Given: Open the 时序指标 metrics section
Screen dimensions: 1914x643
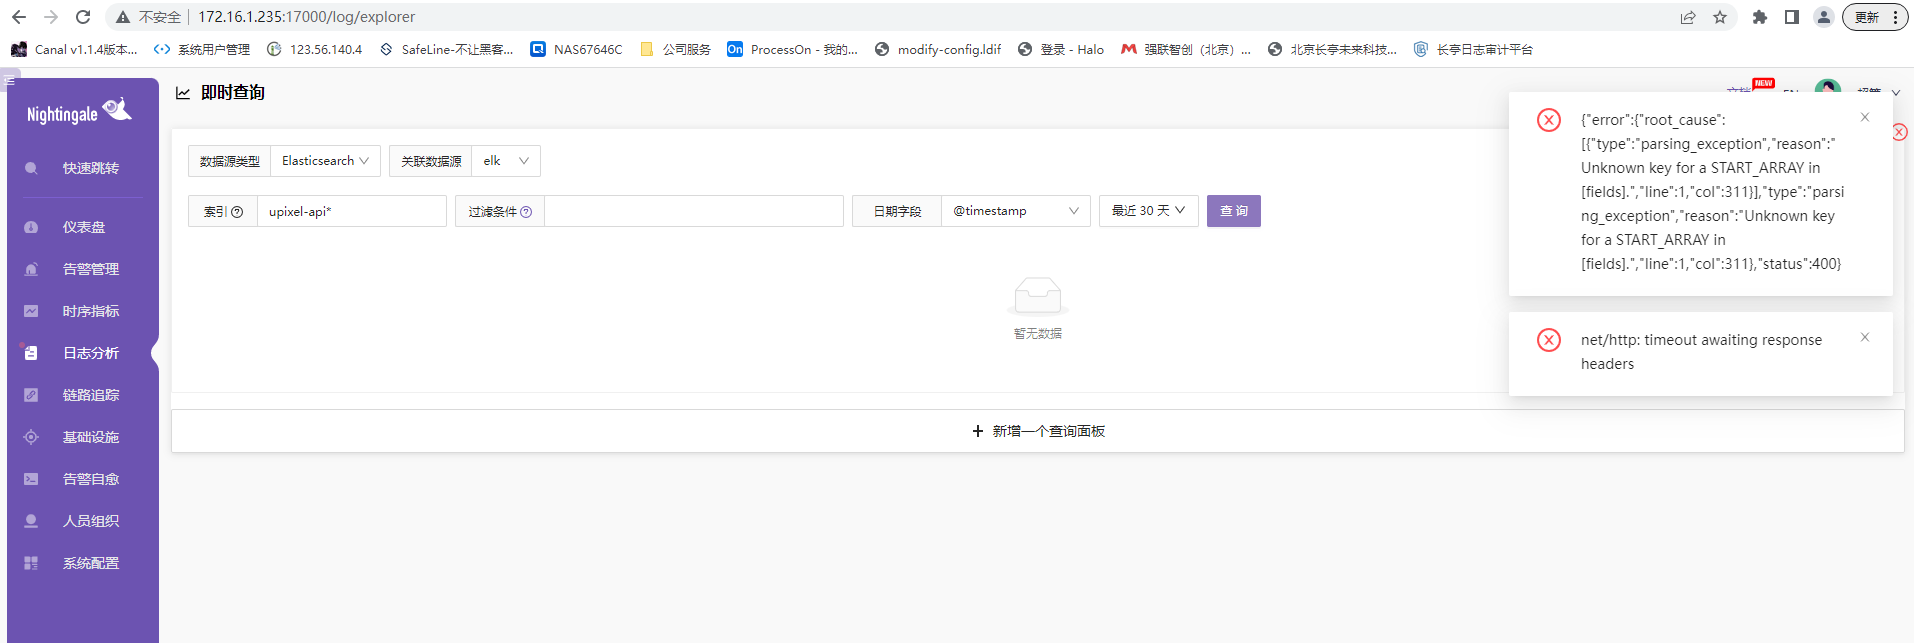Looking at the screenshot, I should coord(83,311).
